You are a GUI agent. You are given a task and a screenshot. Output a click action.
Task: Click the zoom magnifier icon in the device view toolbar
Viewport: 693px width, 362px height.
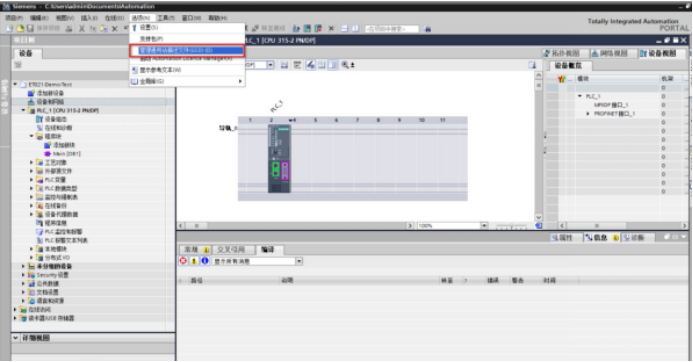click(x=345, y=65)
